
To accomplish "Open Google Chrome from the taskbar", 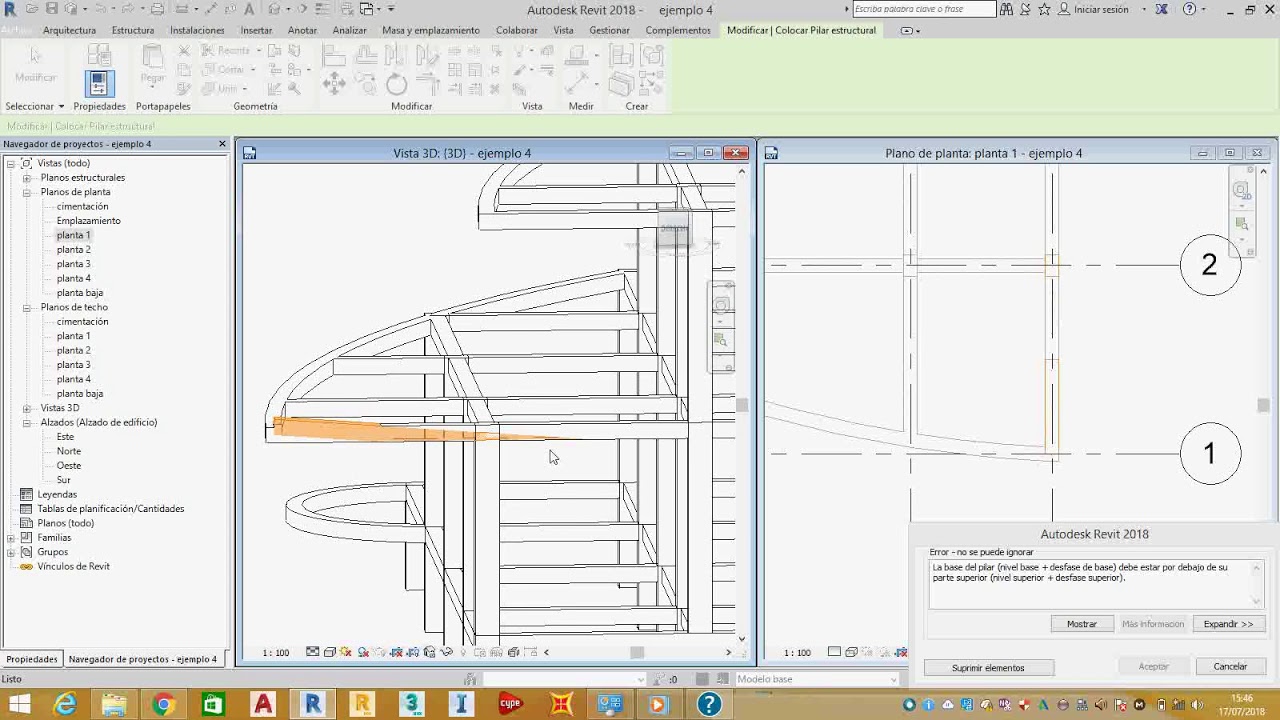I will click(x=163, y=704).
